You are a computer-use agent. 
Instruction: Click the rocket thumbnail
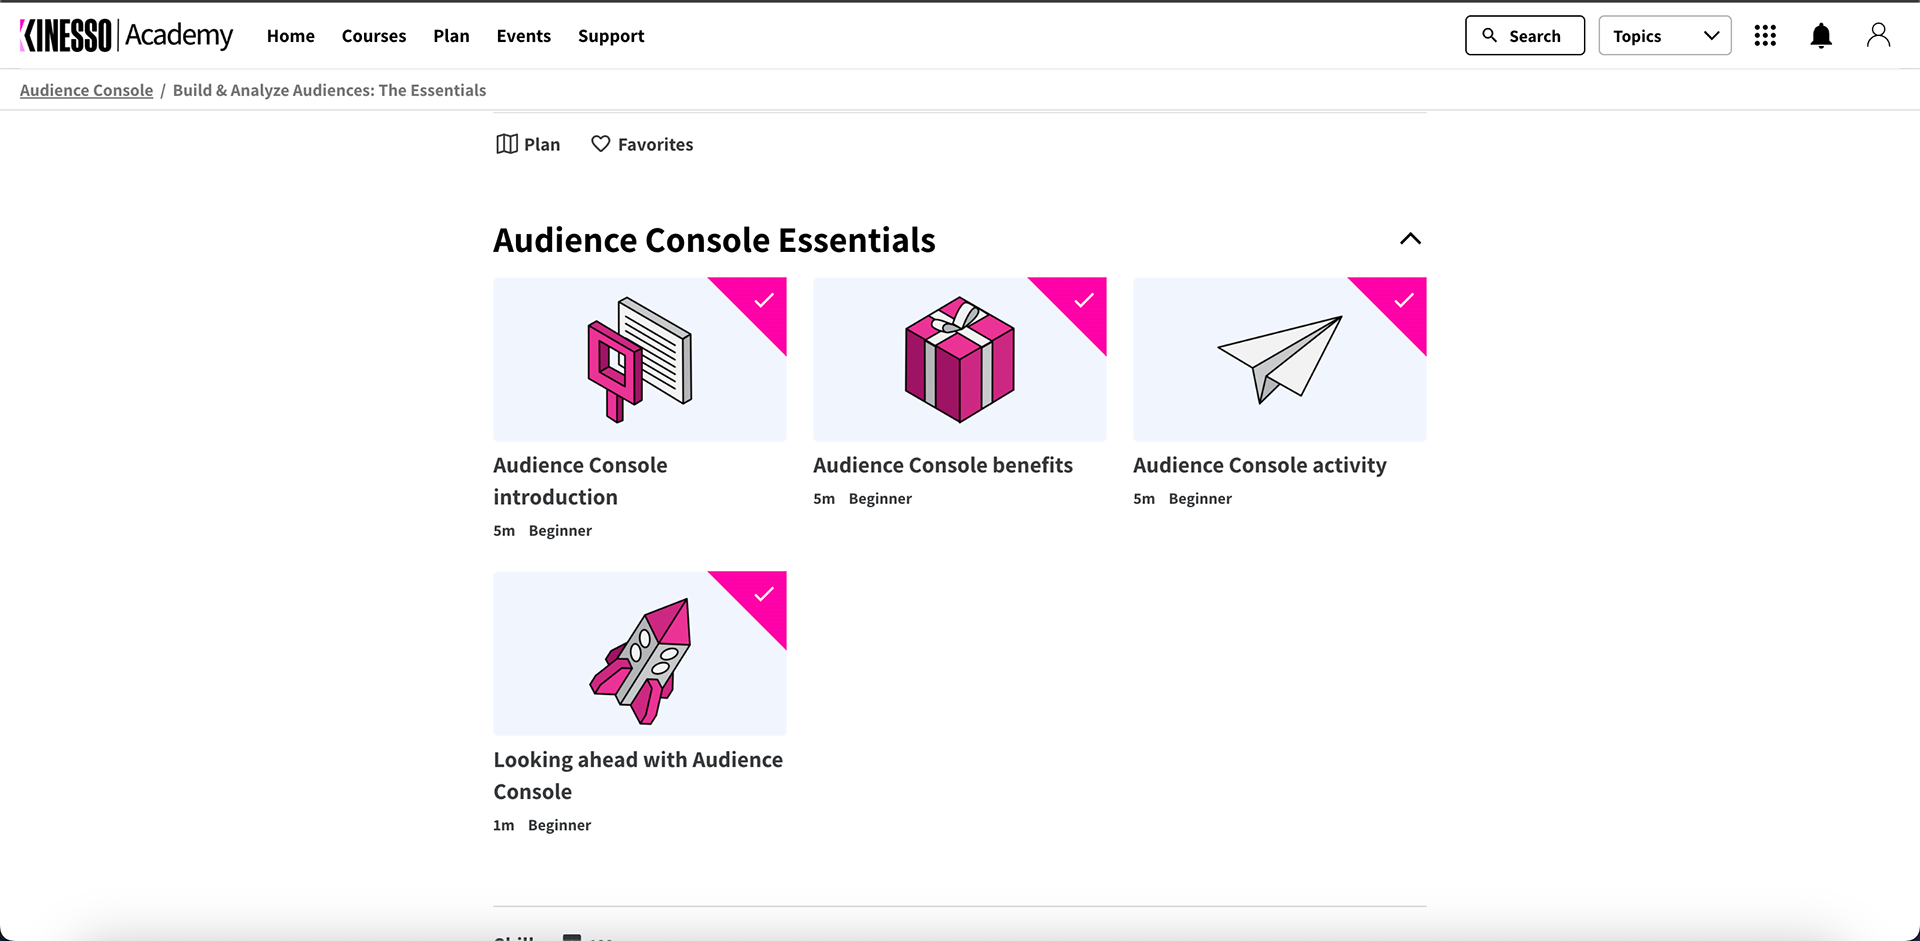coord(640,653)
